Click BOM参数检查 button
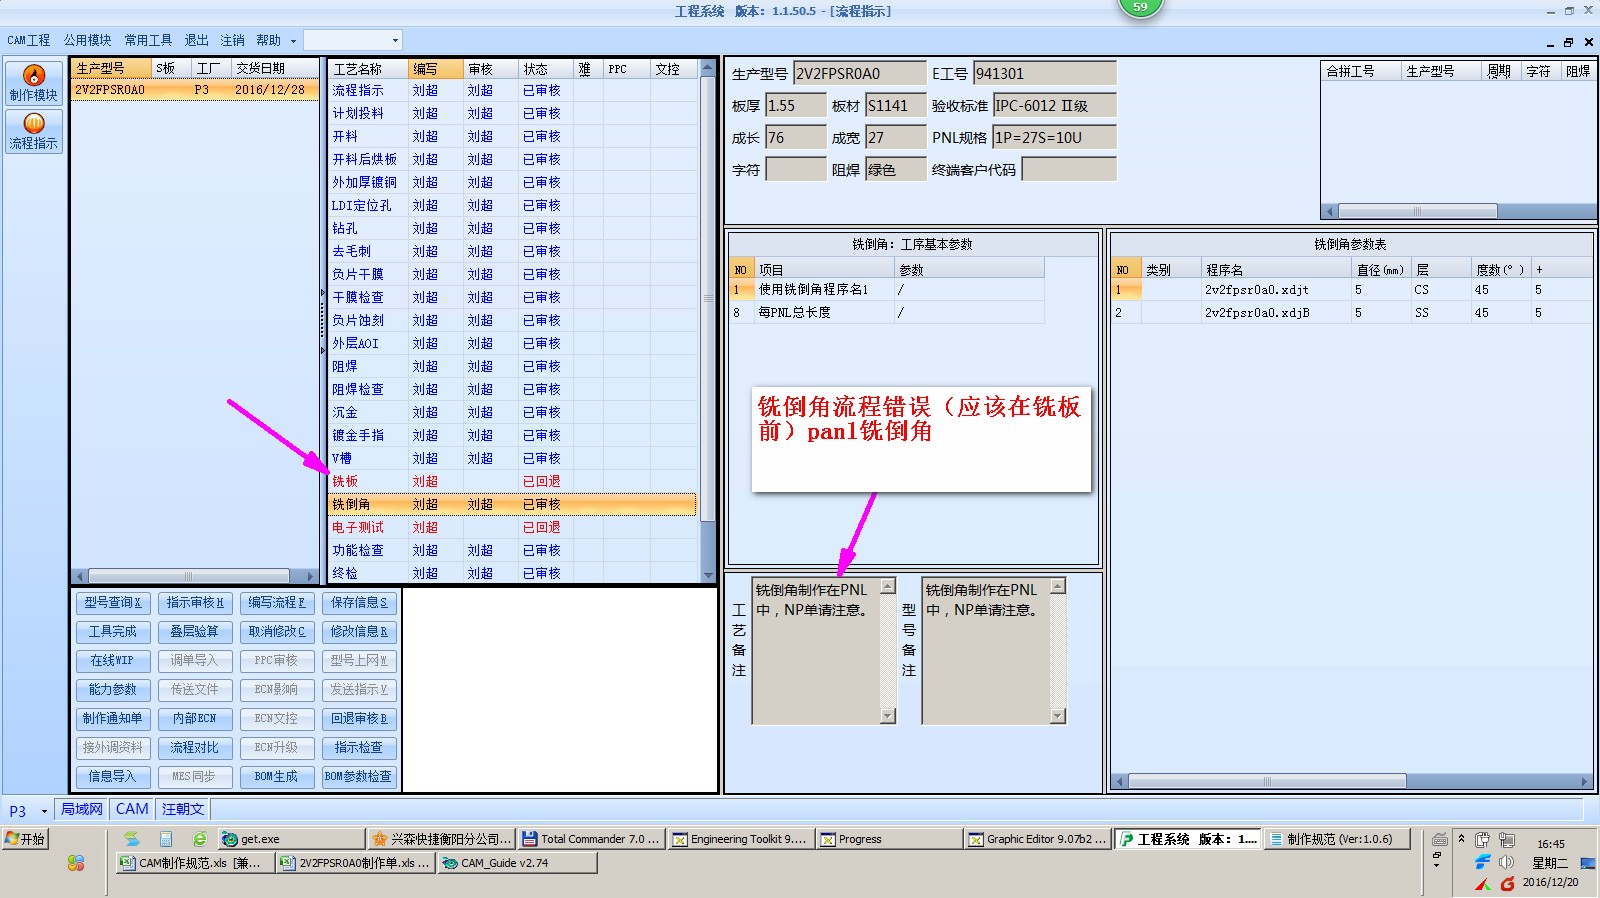Viewport: 1600px width, 898px height. coord(359,776)
